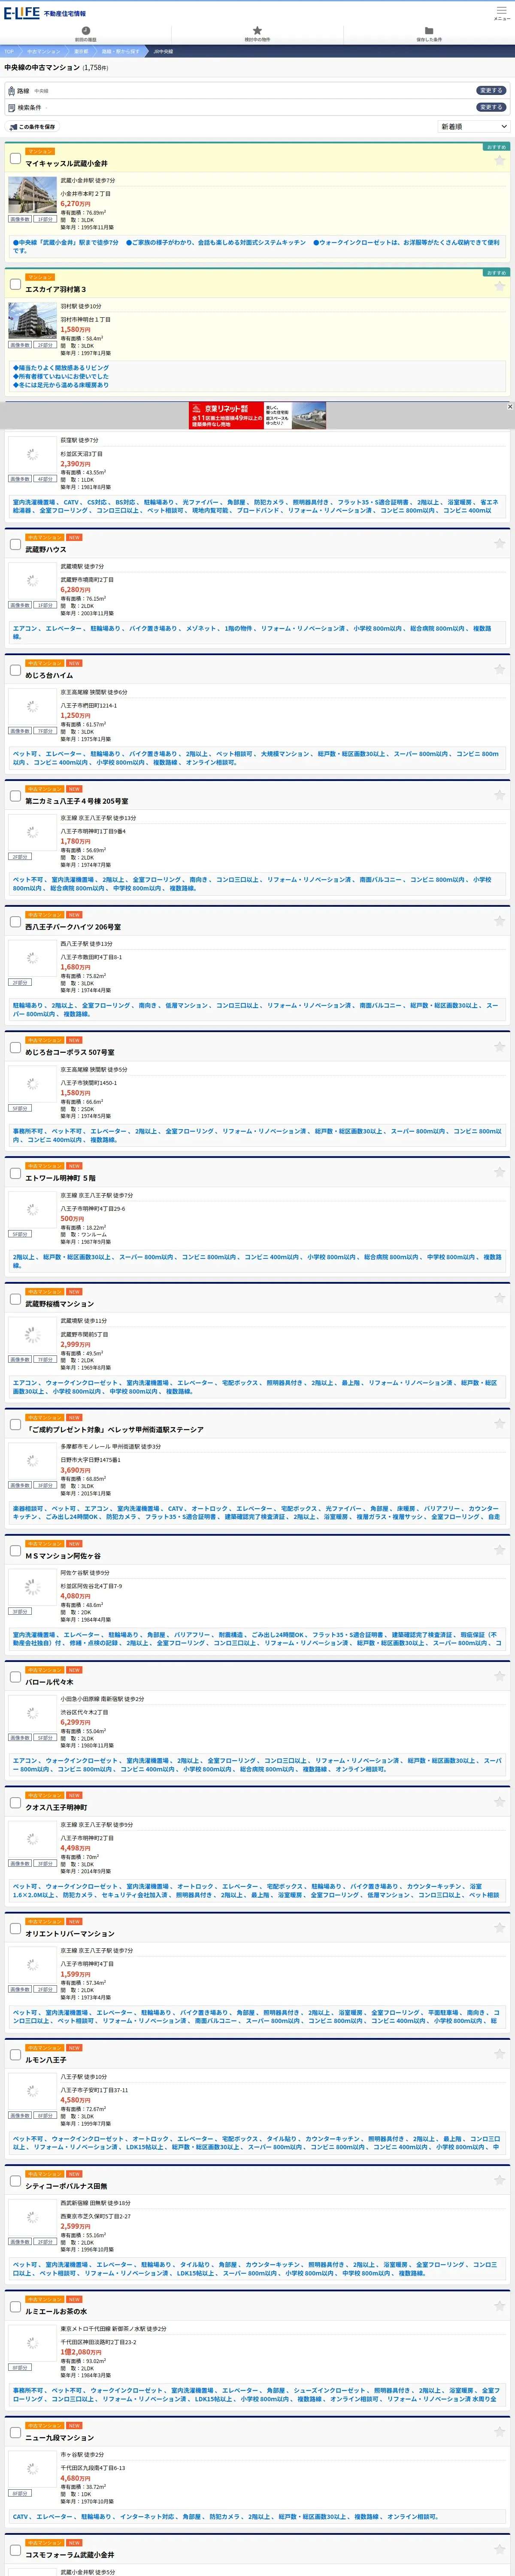This screenshot has width=515, height=2576.
Task: Check ニュー九段マンション checkbox
Action: (x=15, y=2432)
